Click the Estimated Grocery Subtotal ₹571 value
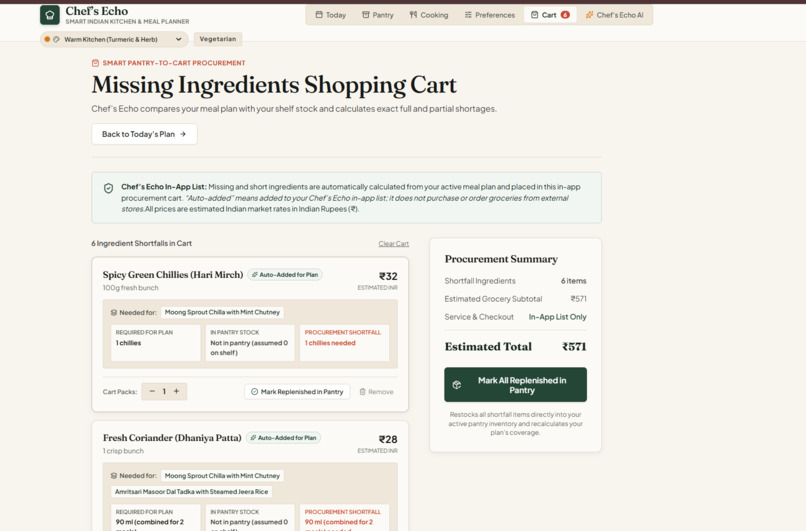Viewport: 806px width, 531px height. 578,299
